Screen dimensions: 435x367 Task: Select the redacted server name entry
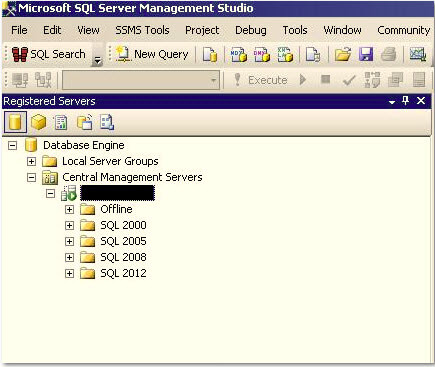pyautogui.click(x=117, y=193)
